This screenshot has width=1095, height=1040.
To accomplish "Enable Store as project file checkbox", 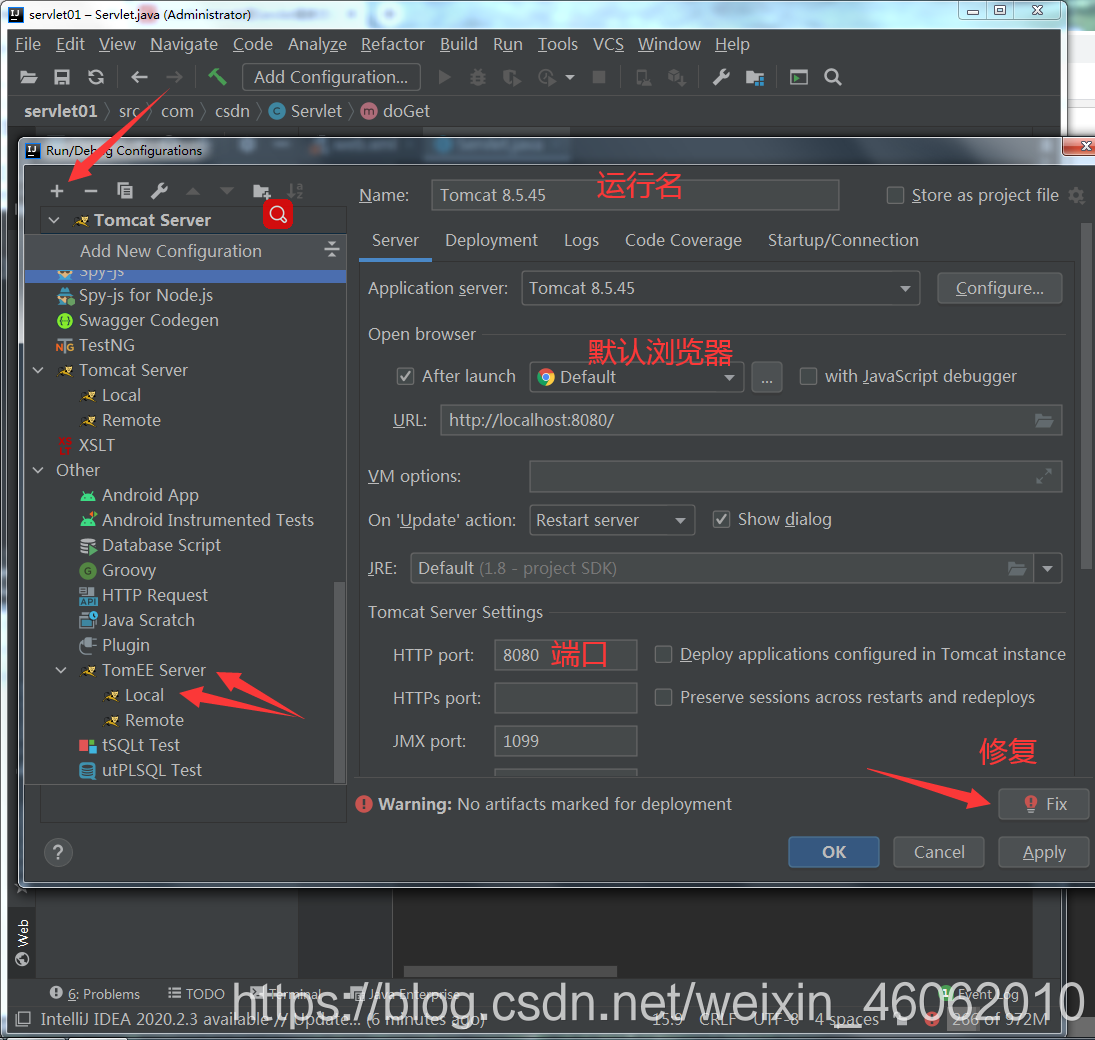I will [895, 195].
